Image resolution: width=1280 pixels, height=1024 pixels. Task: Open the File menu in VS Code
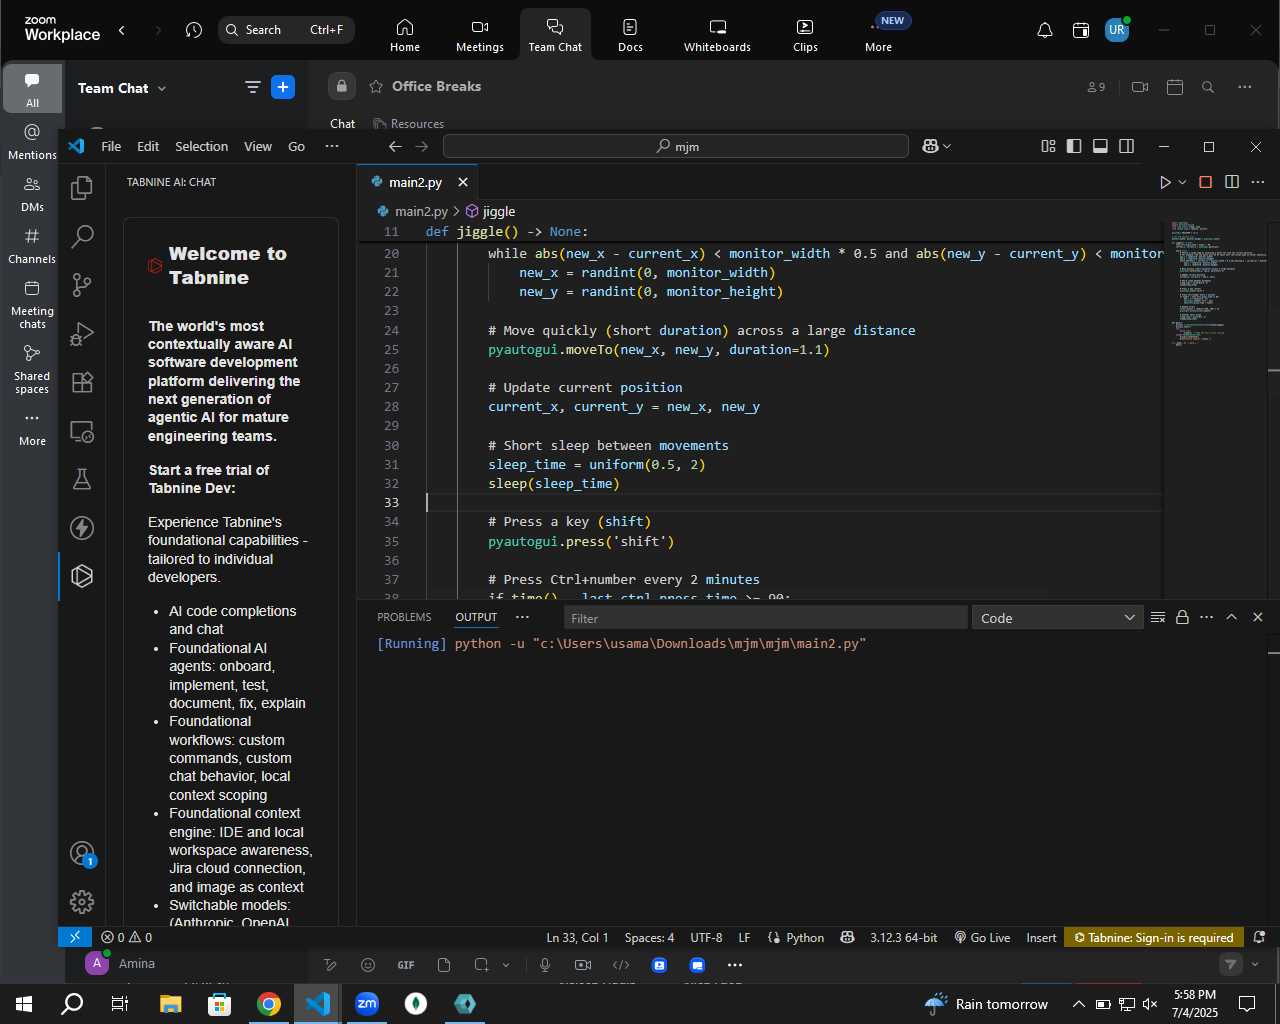click(x=111, y=146)
